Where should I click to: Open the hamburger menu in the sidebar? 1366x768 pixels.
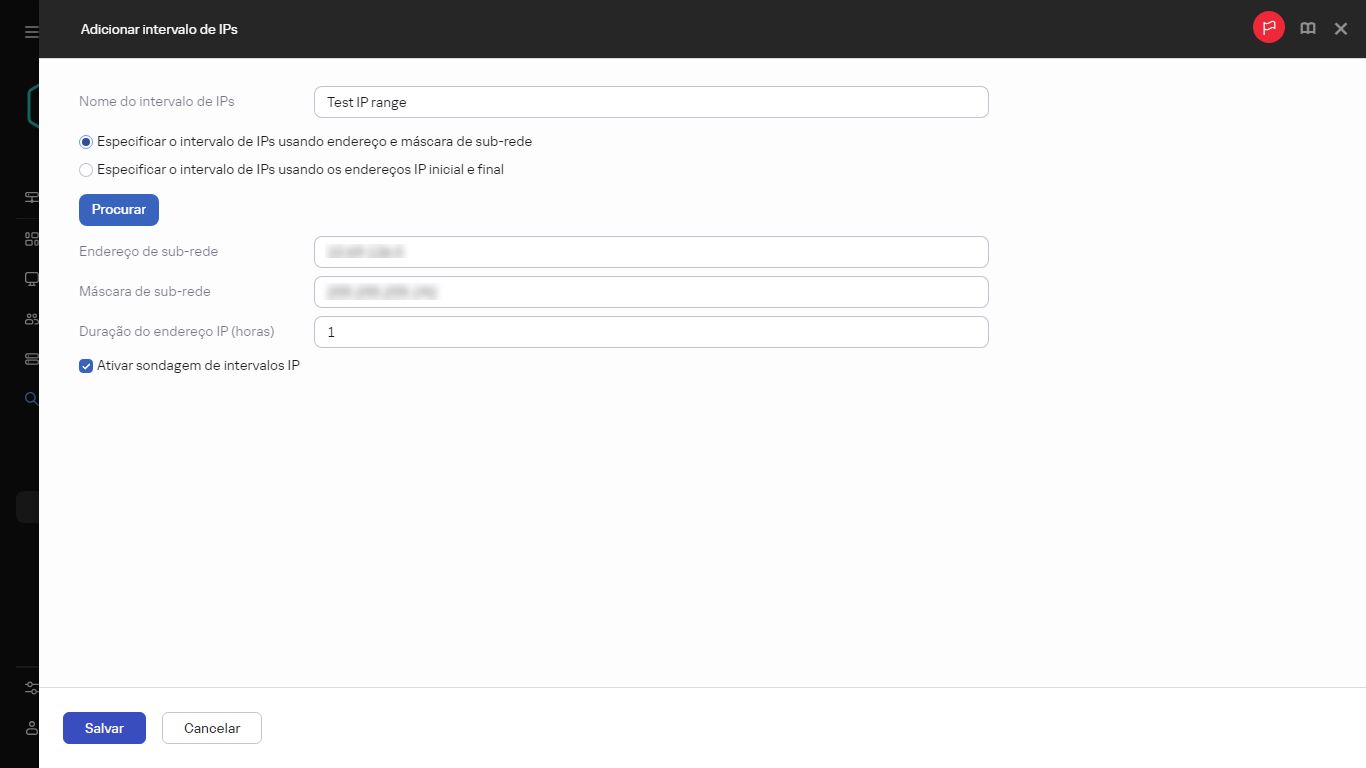point(31,32)
